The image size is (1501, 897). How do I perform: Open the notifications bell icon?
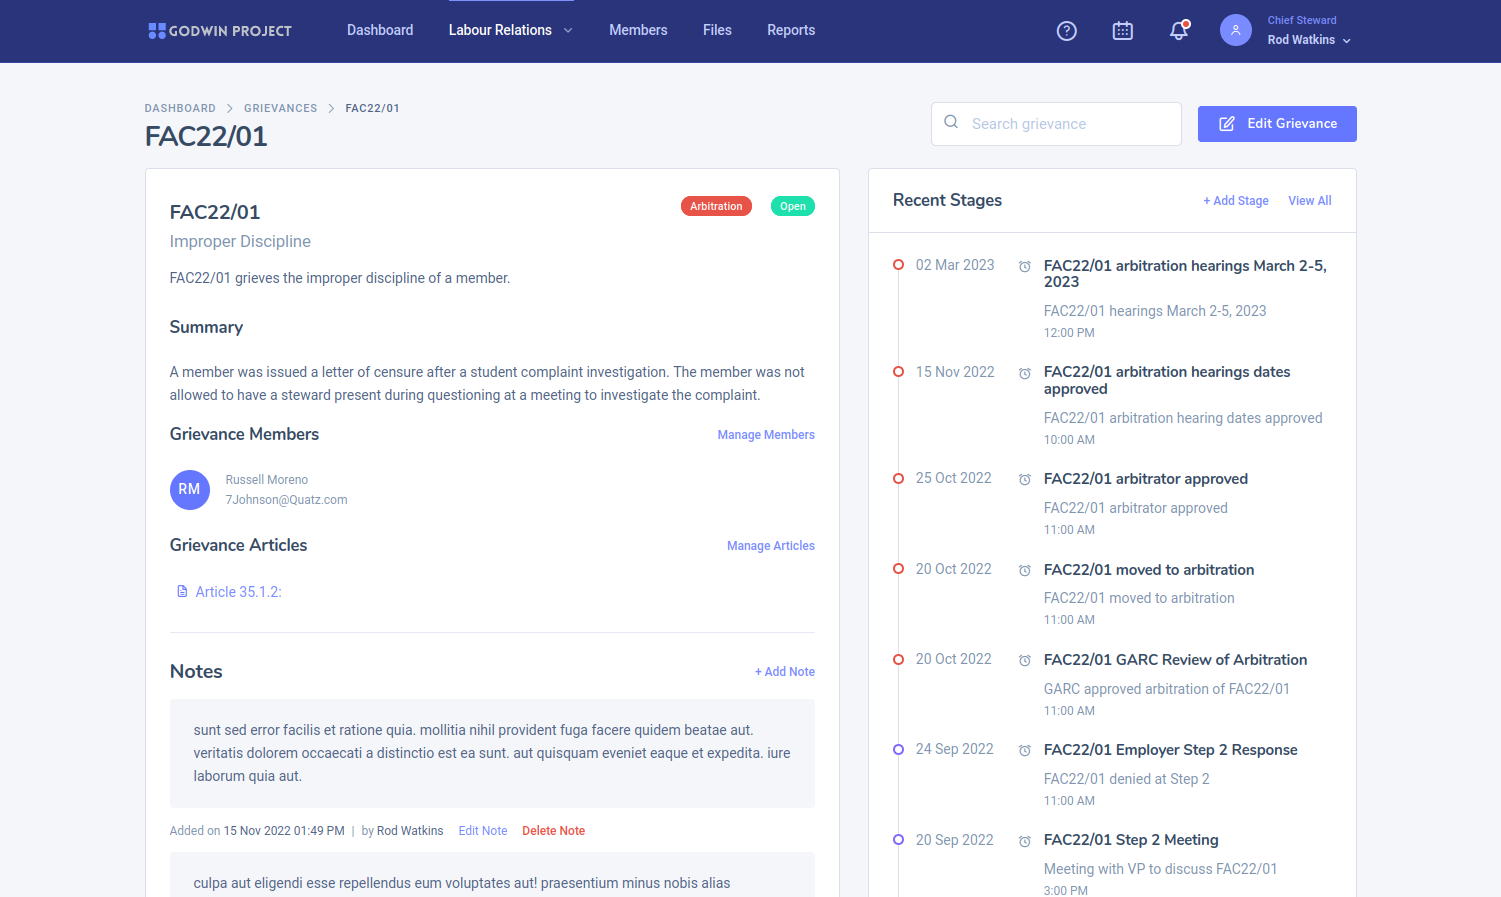(x=1179, y=31)
